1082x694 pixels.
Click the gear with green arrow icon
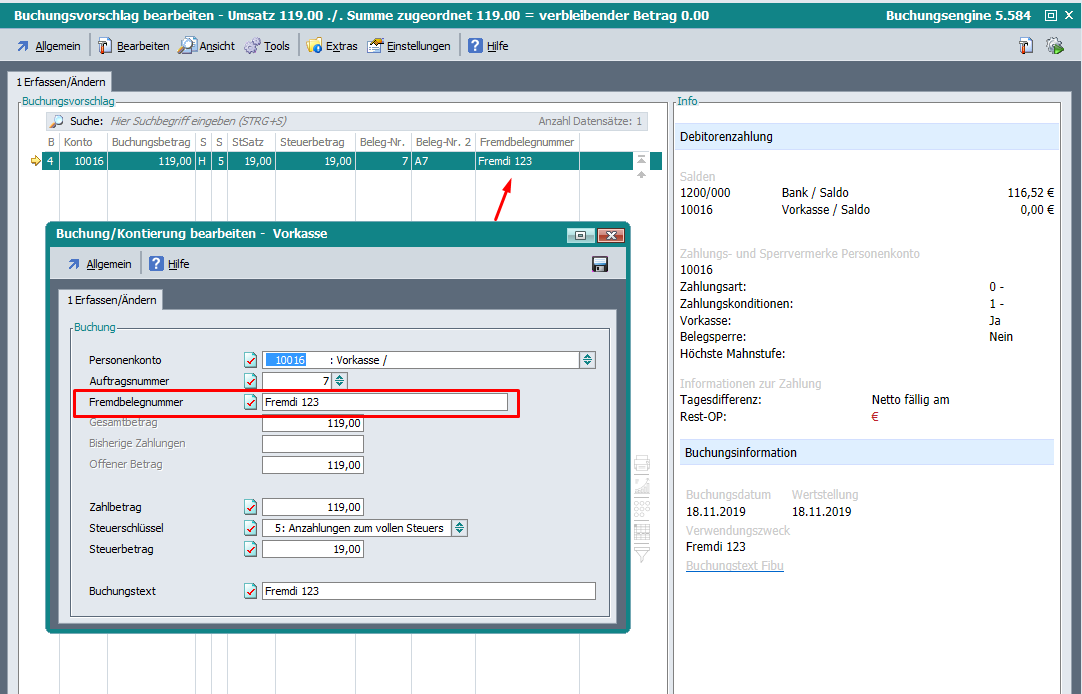[x=1055, y=46]
